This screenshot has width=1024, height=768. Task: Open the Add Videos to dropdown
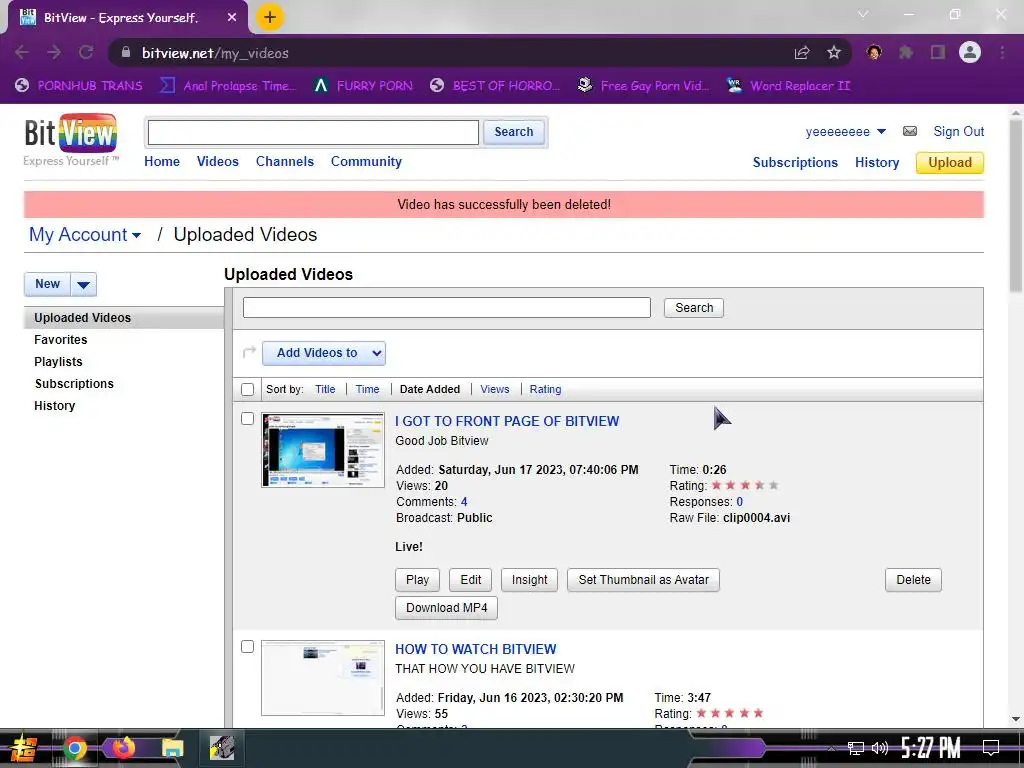[324, 353]
